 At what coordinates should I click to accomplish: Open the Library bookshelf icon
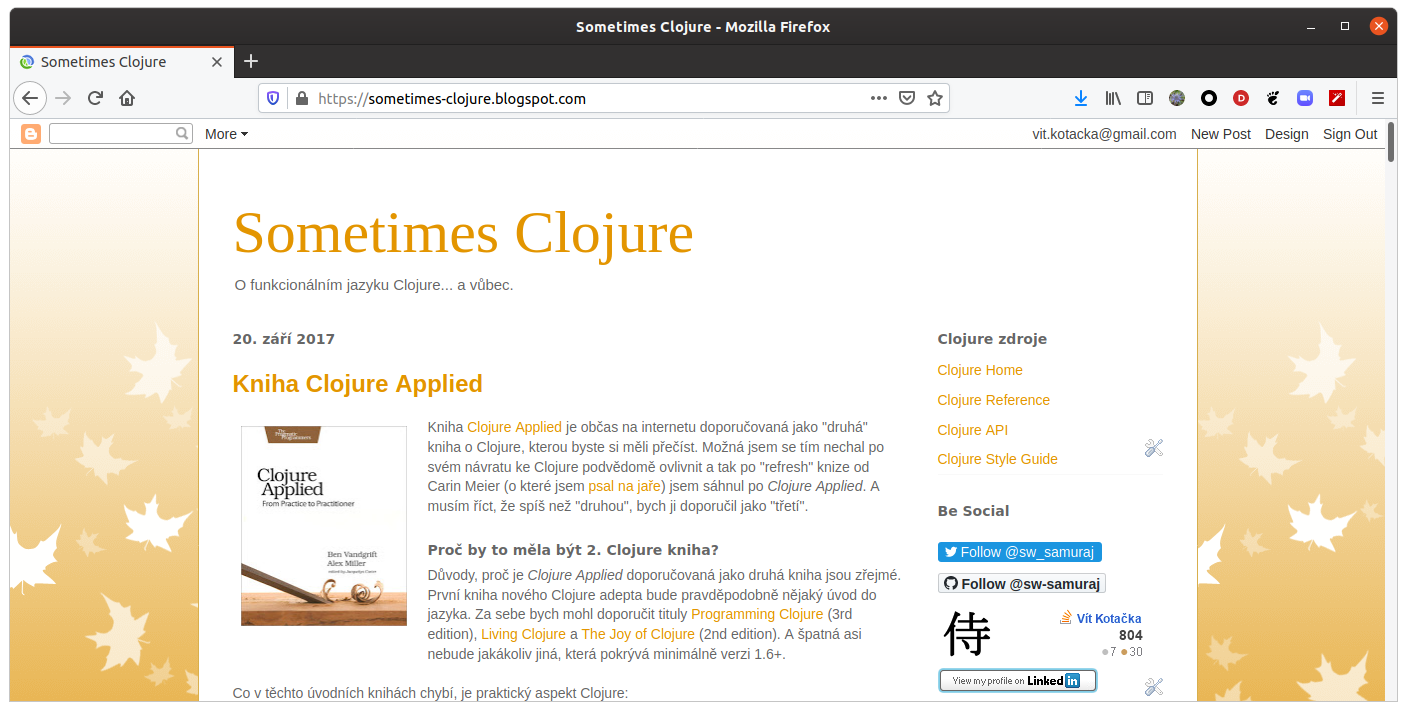click(1113, 98)
